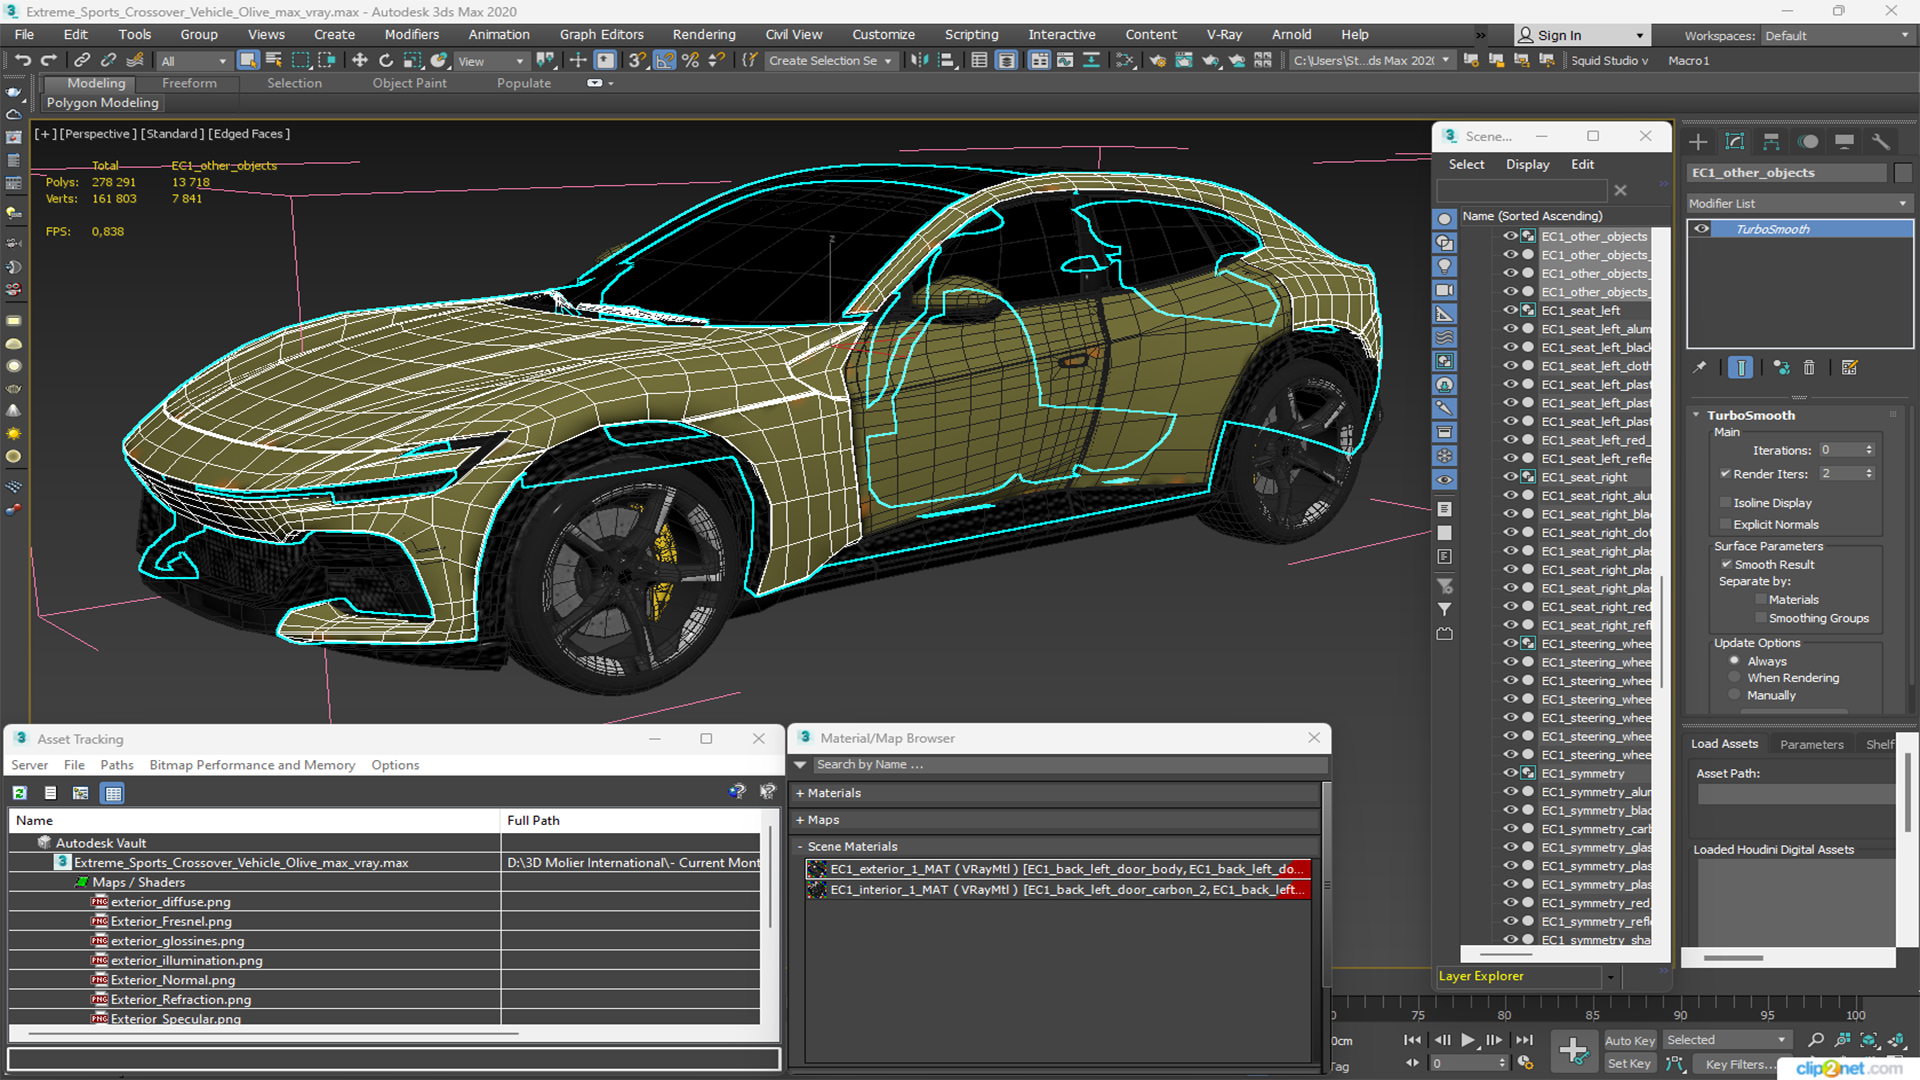
Task: Click Pin Stack icon under modifier stack
Action: point(1700,367)
